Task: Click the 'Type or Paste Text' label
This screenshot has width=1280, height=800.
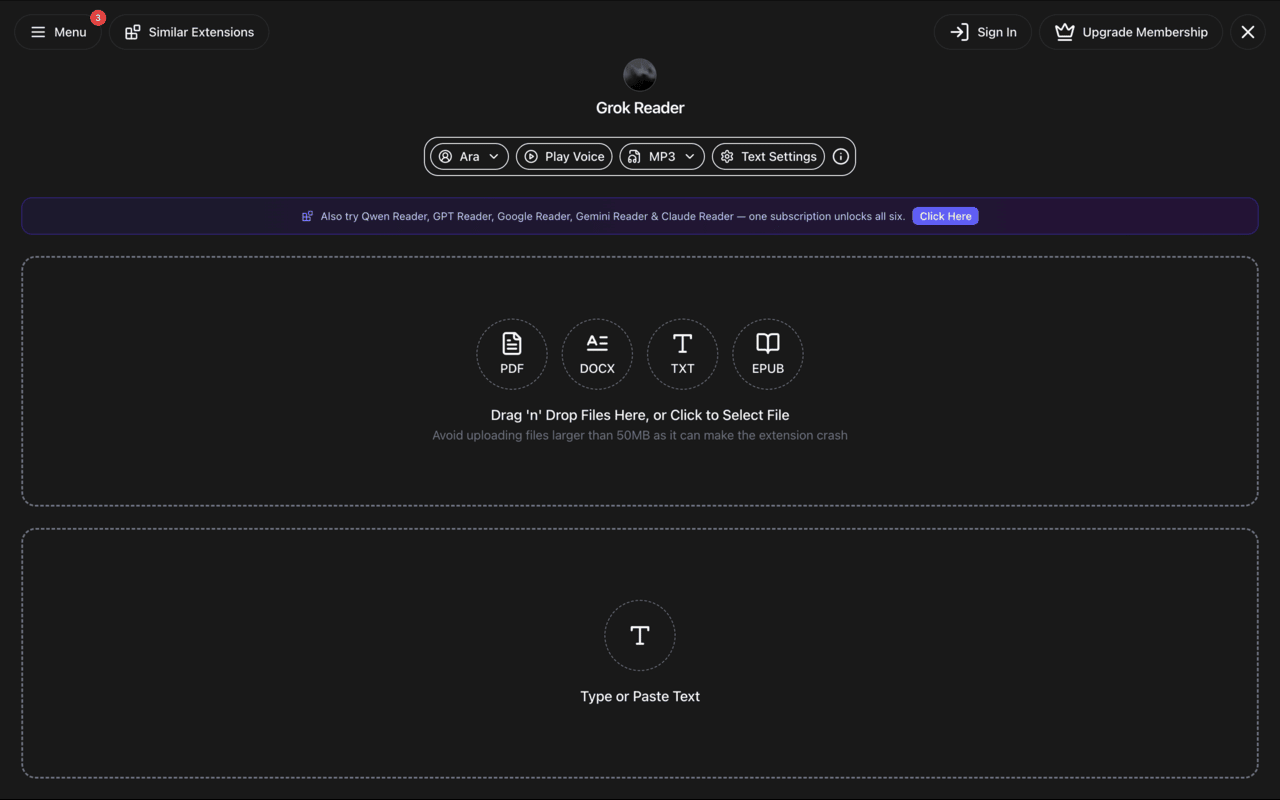Action: (640, 696)
